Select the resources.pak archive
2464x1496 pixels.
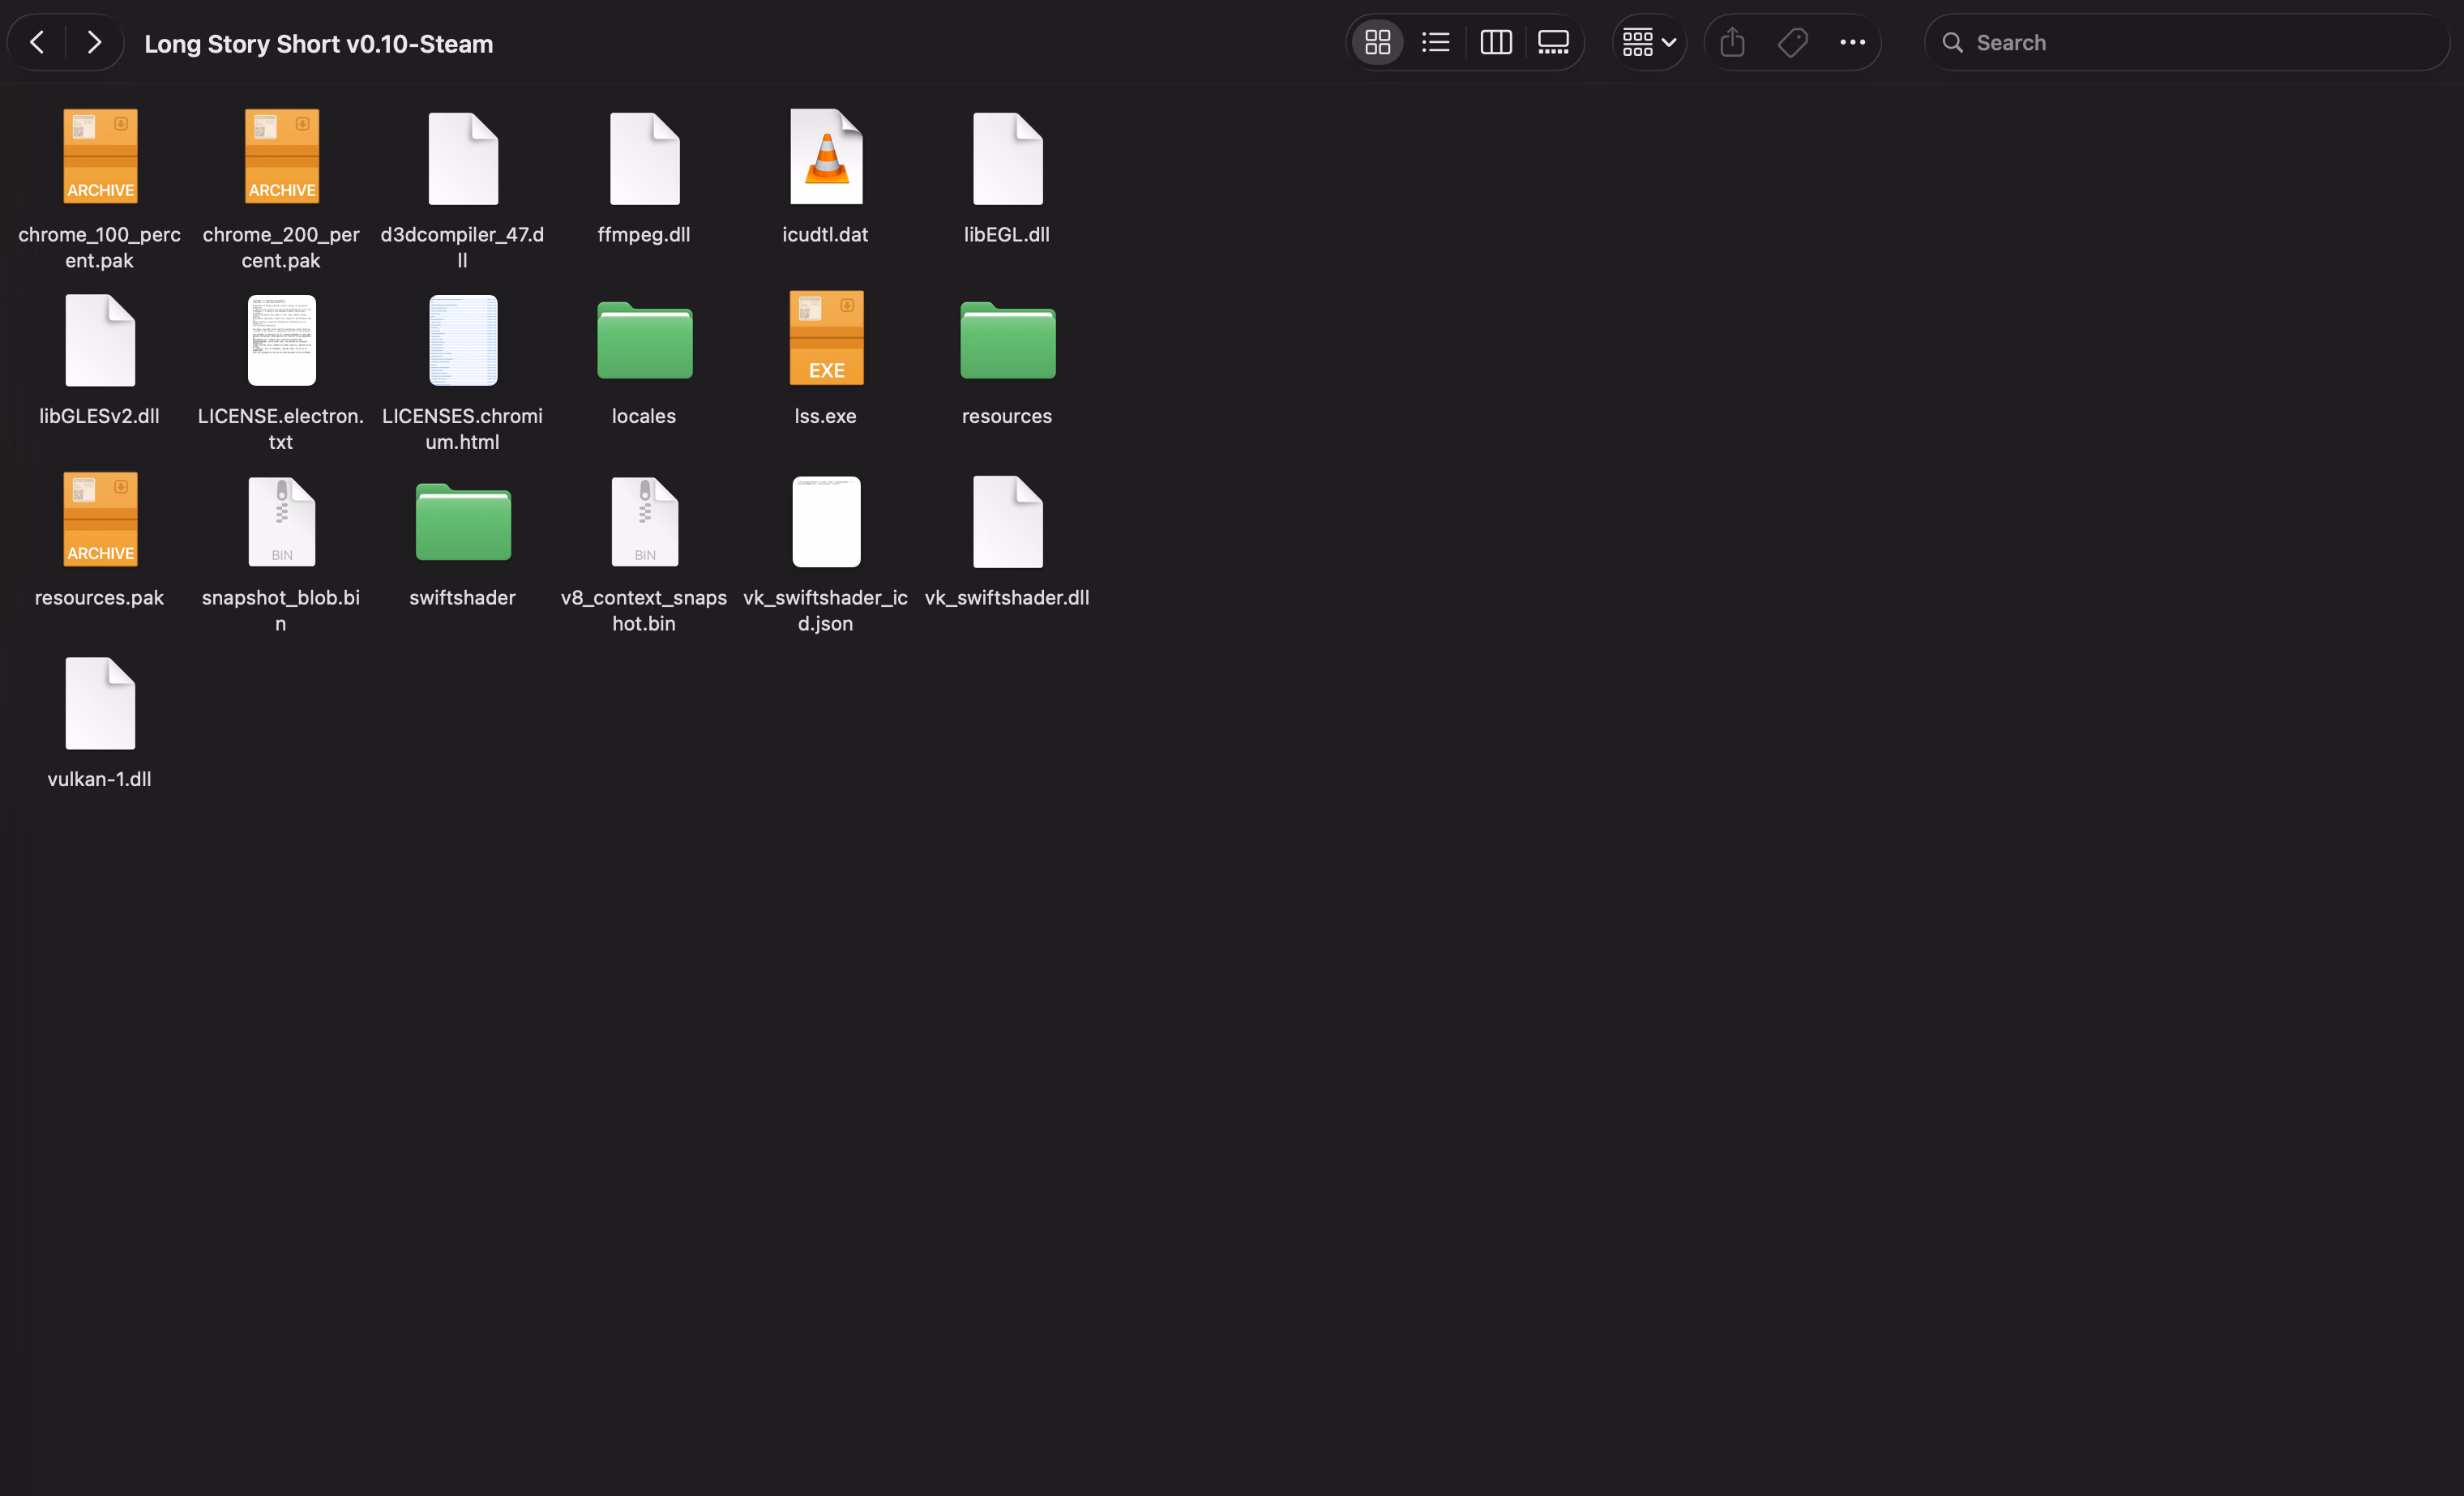point(100,520)
